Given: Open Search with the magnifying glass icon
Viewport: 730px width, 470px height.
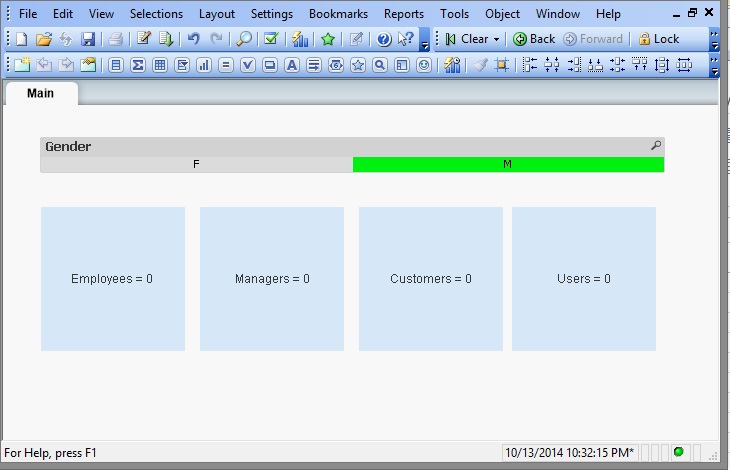Looking at the screenshot, I should coord(244,39).
